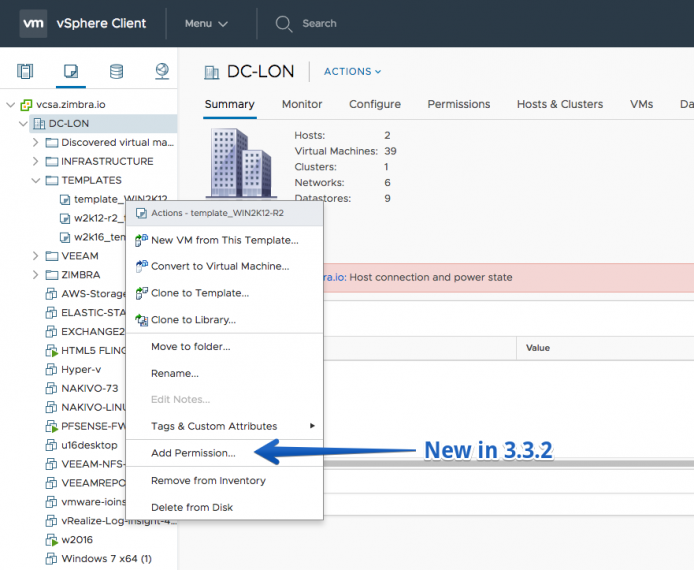Click the Clone to Library icon
The image size is (694, 570).
141,320
